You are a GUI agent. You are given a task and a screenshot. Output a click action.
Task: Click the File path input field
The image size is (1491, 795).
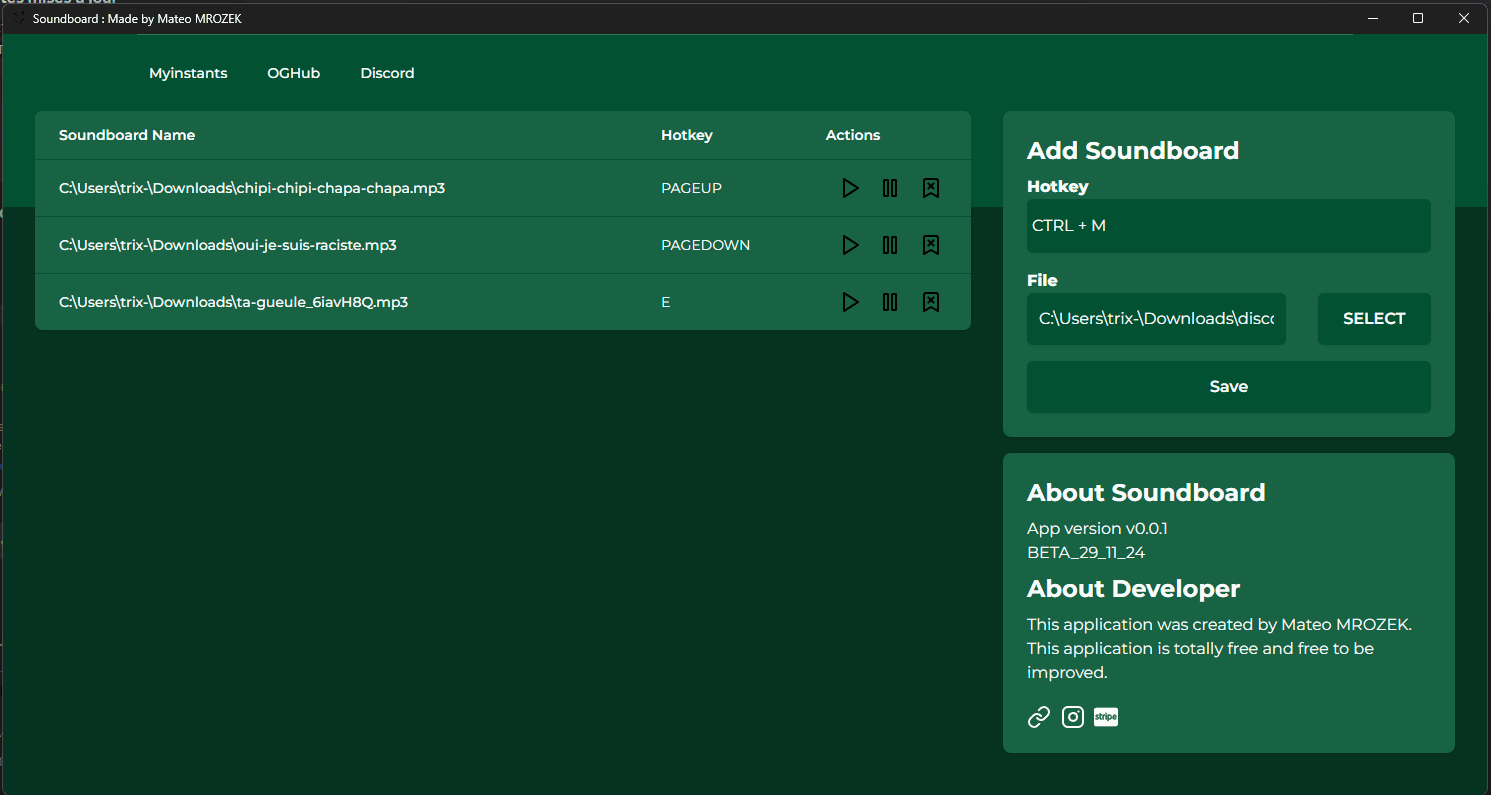pos(1156,319)
